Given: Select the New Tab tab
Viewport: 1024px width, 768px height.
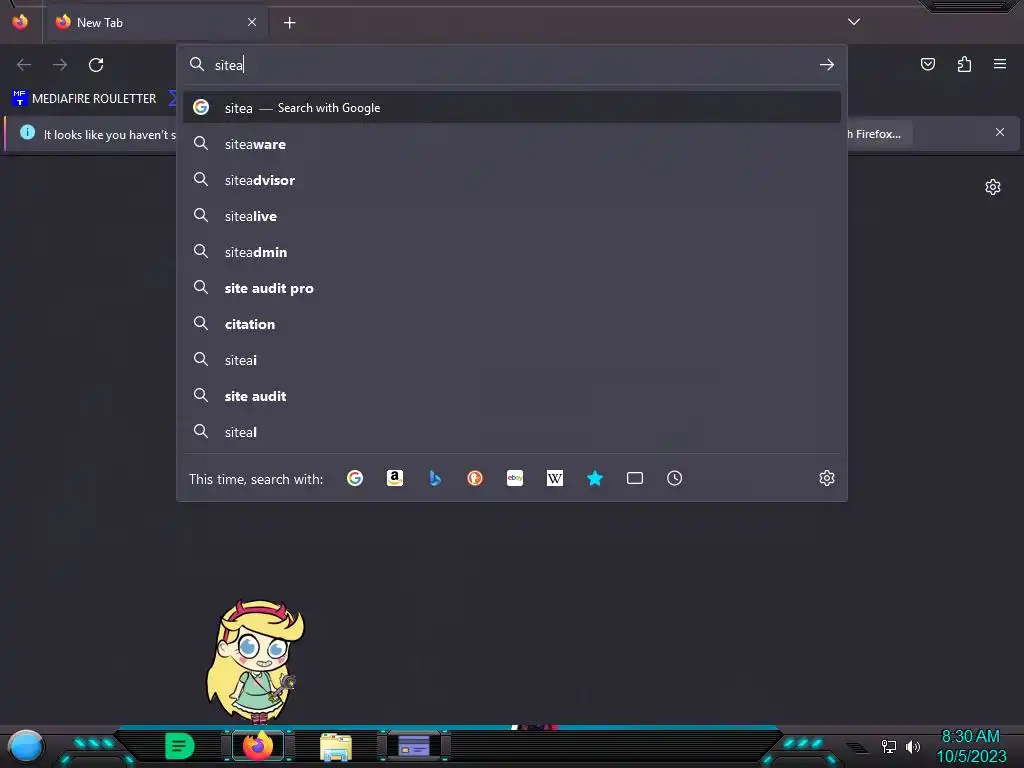Looking at the screenshot, I should [157, 23].
